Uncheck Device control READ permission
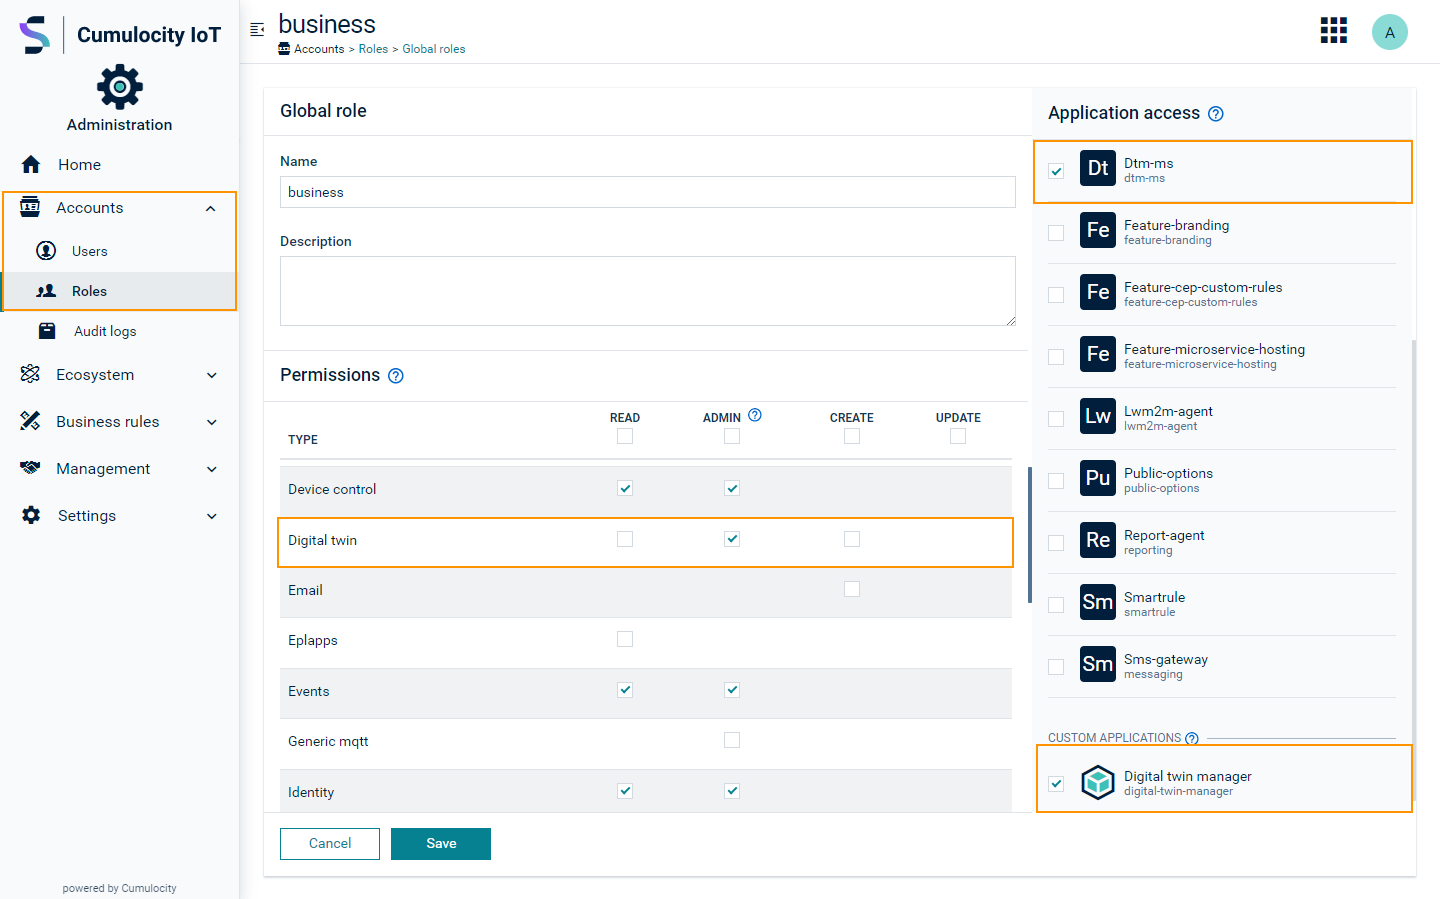Image resolution: width=1440 pixels, height=899 pixels. coord(625,488)
